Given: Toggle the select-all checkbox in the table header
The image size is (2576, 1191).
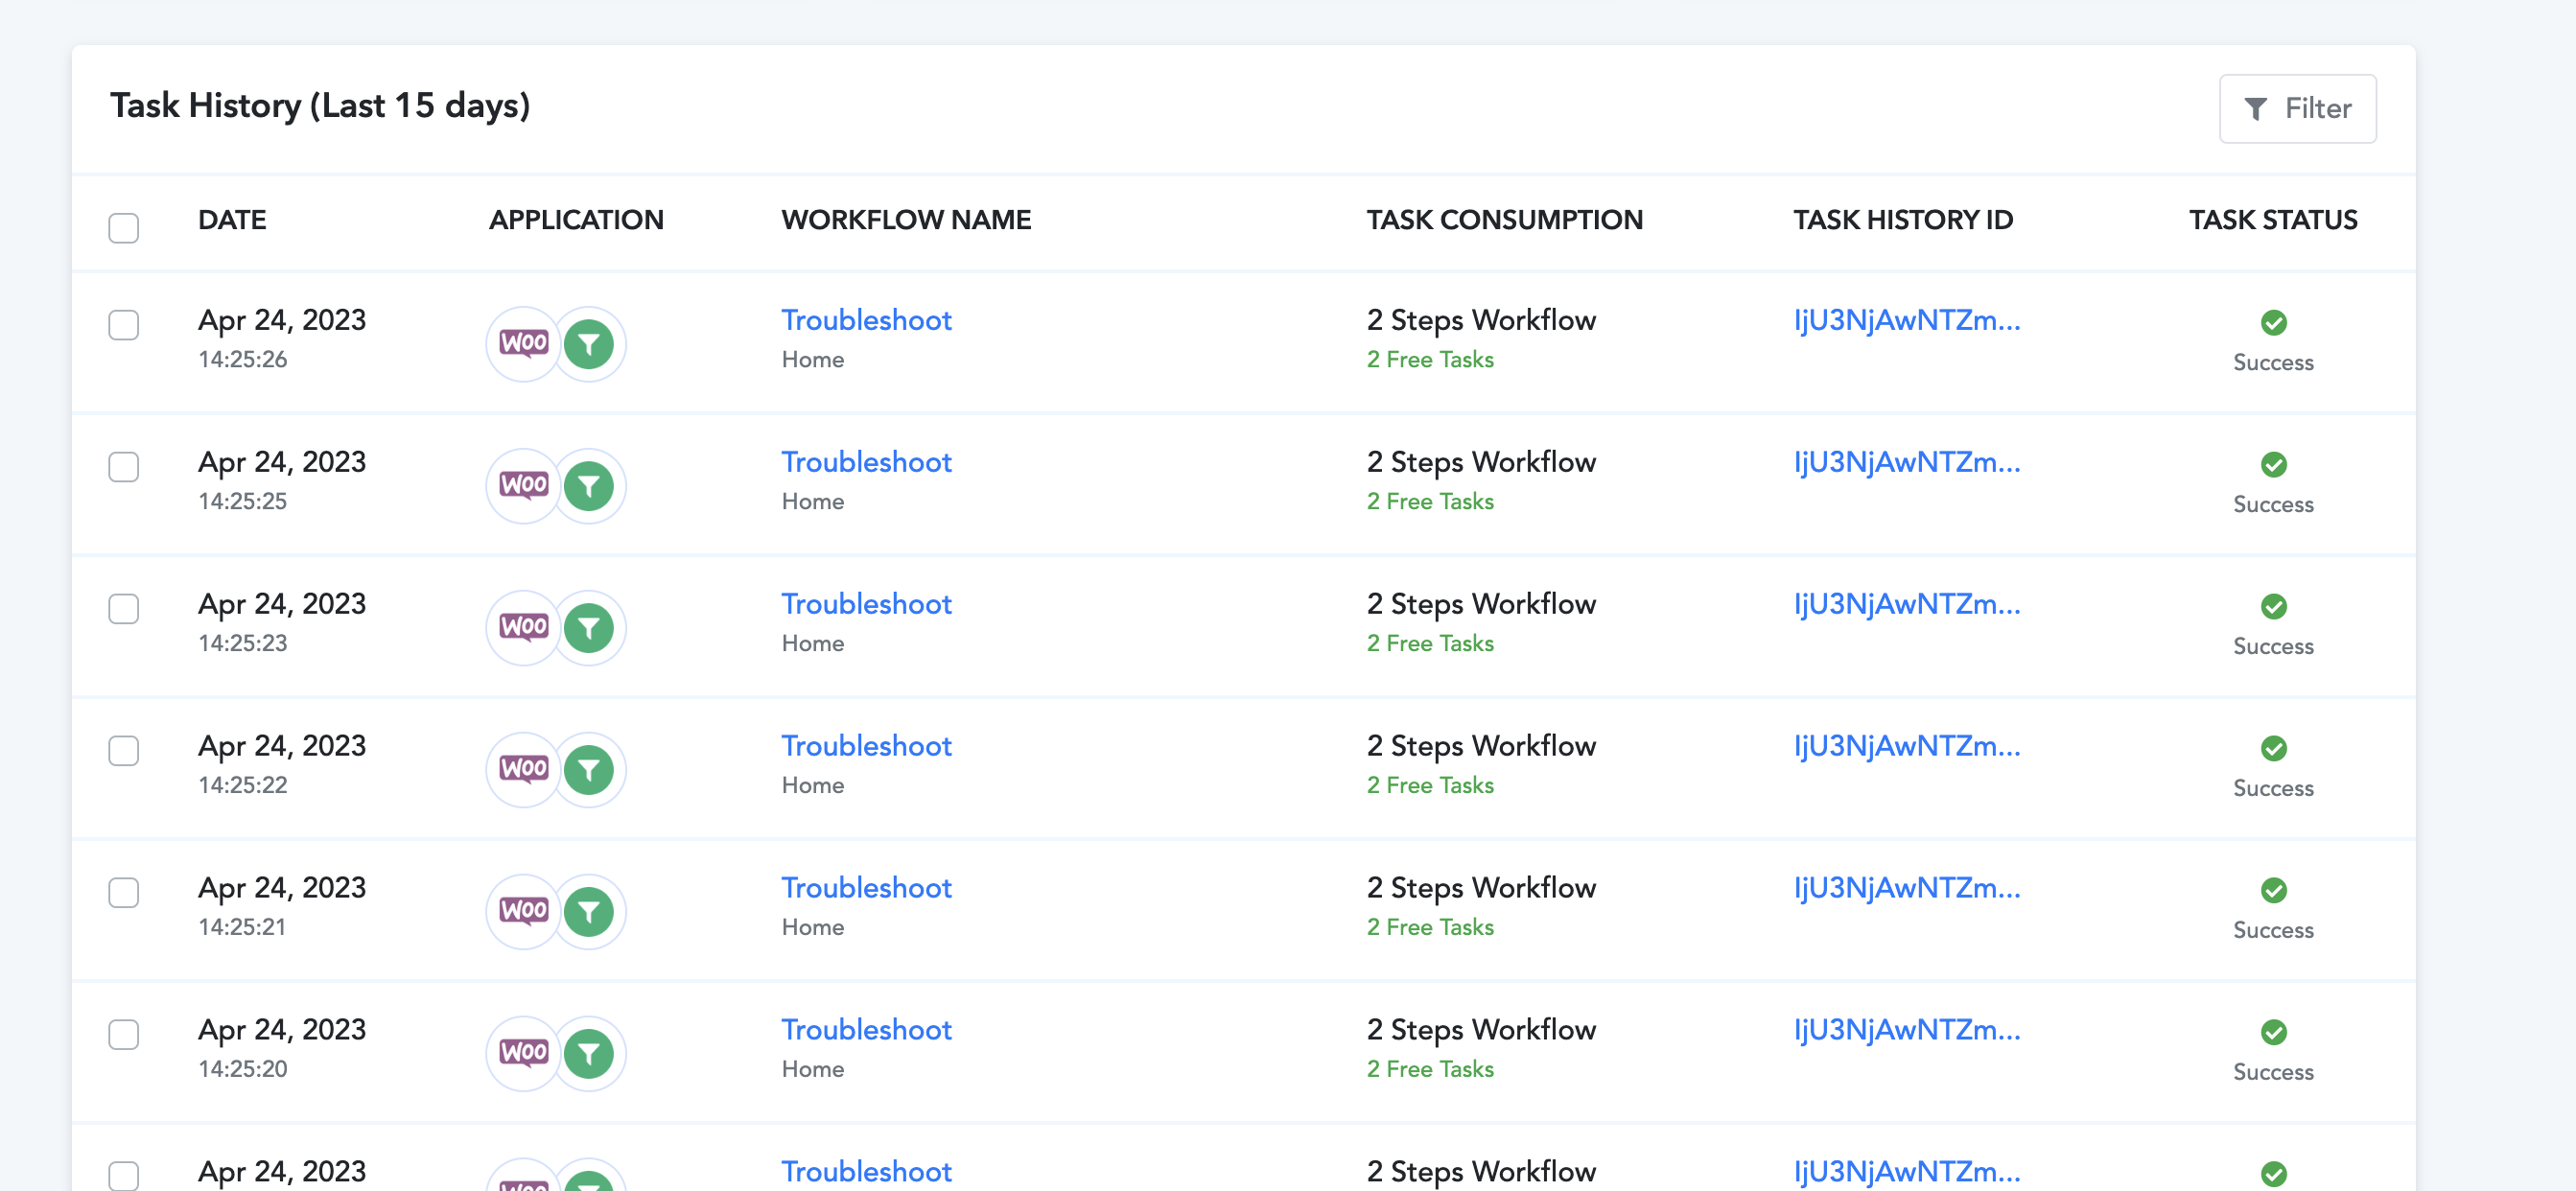Looking at the screenshot, I should [x=124, y=227].
